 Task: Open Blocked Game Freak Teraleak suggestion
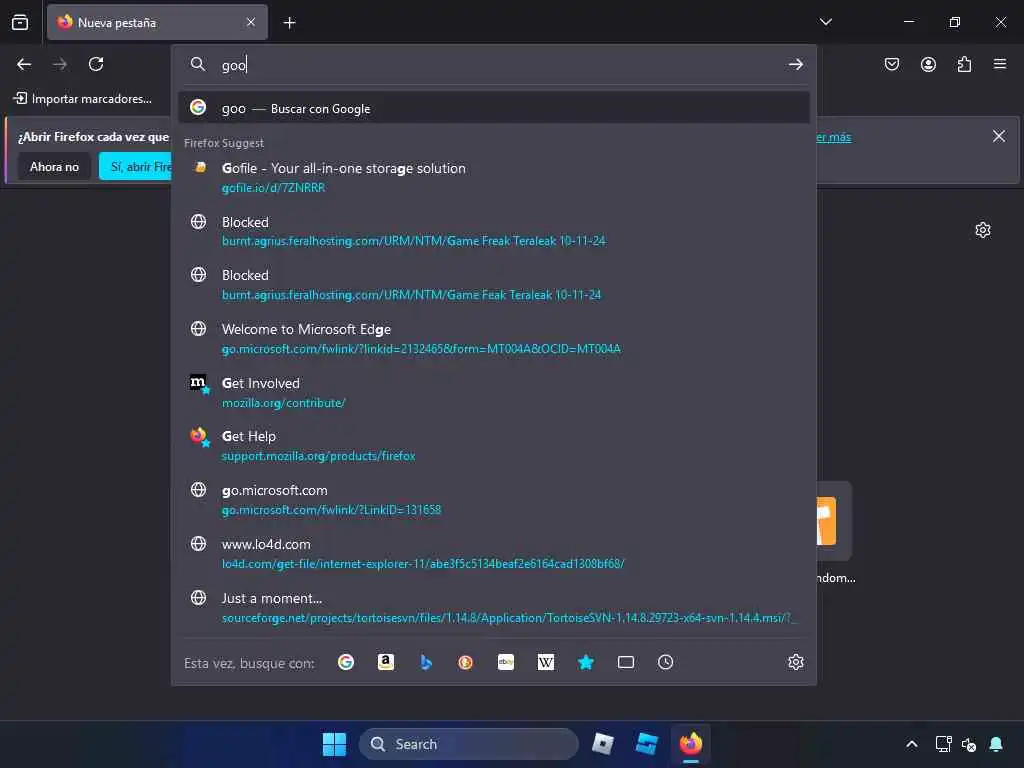click(x=494, y=231)
